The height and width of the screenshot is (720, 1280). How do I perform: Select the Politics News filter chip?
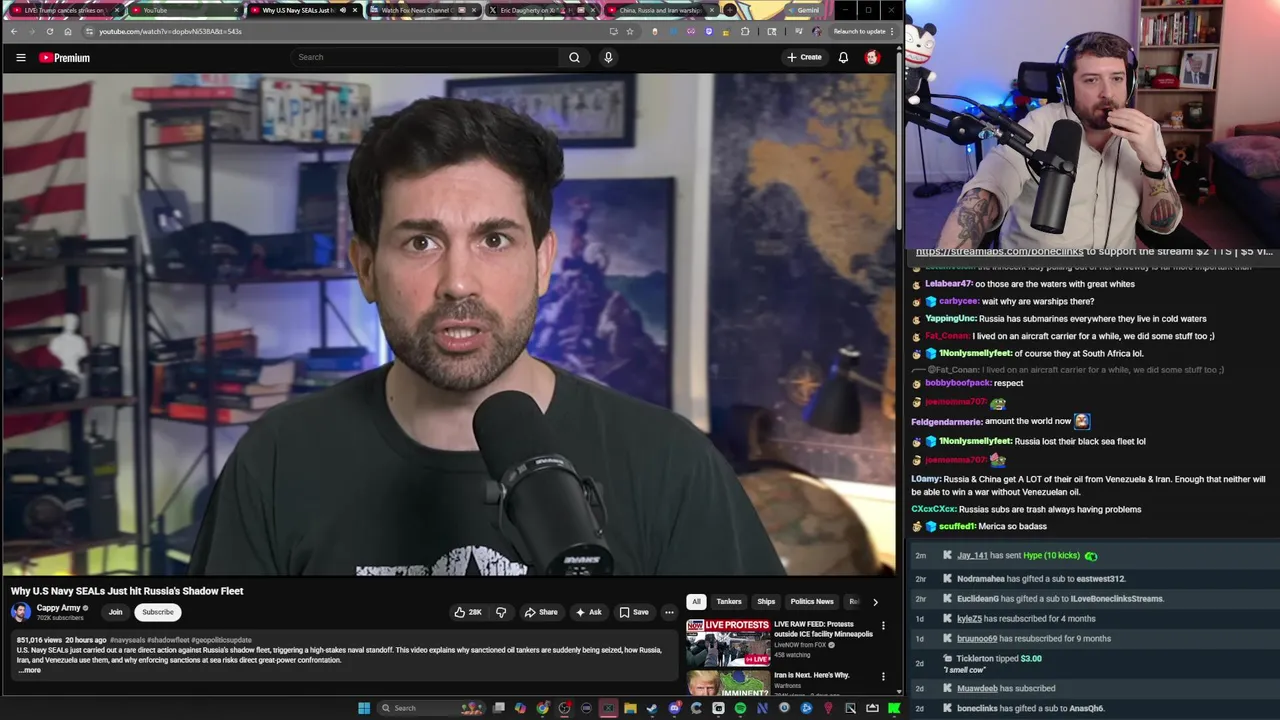tap(811, 602)
